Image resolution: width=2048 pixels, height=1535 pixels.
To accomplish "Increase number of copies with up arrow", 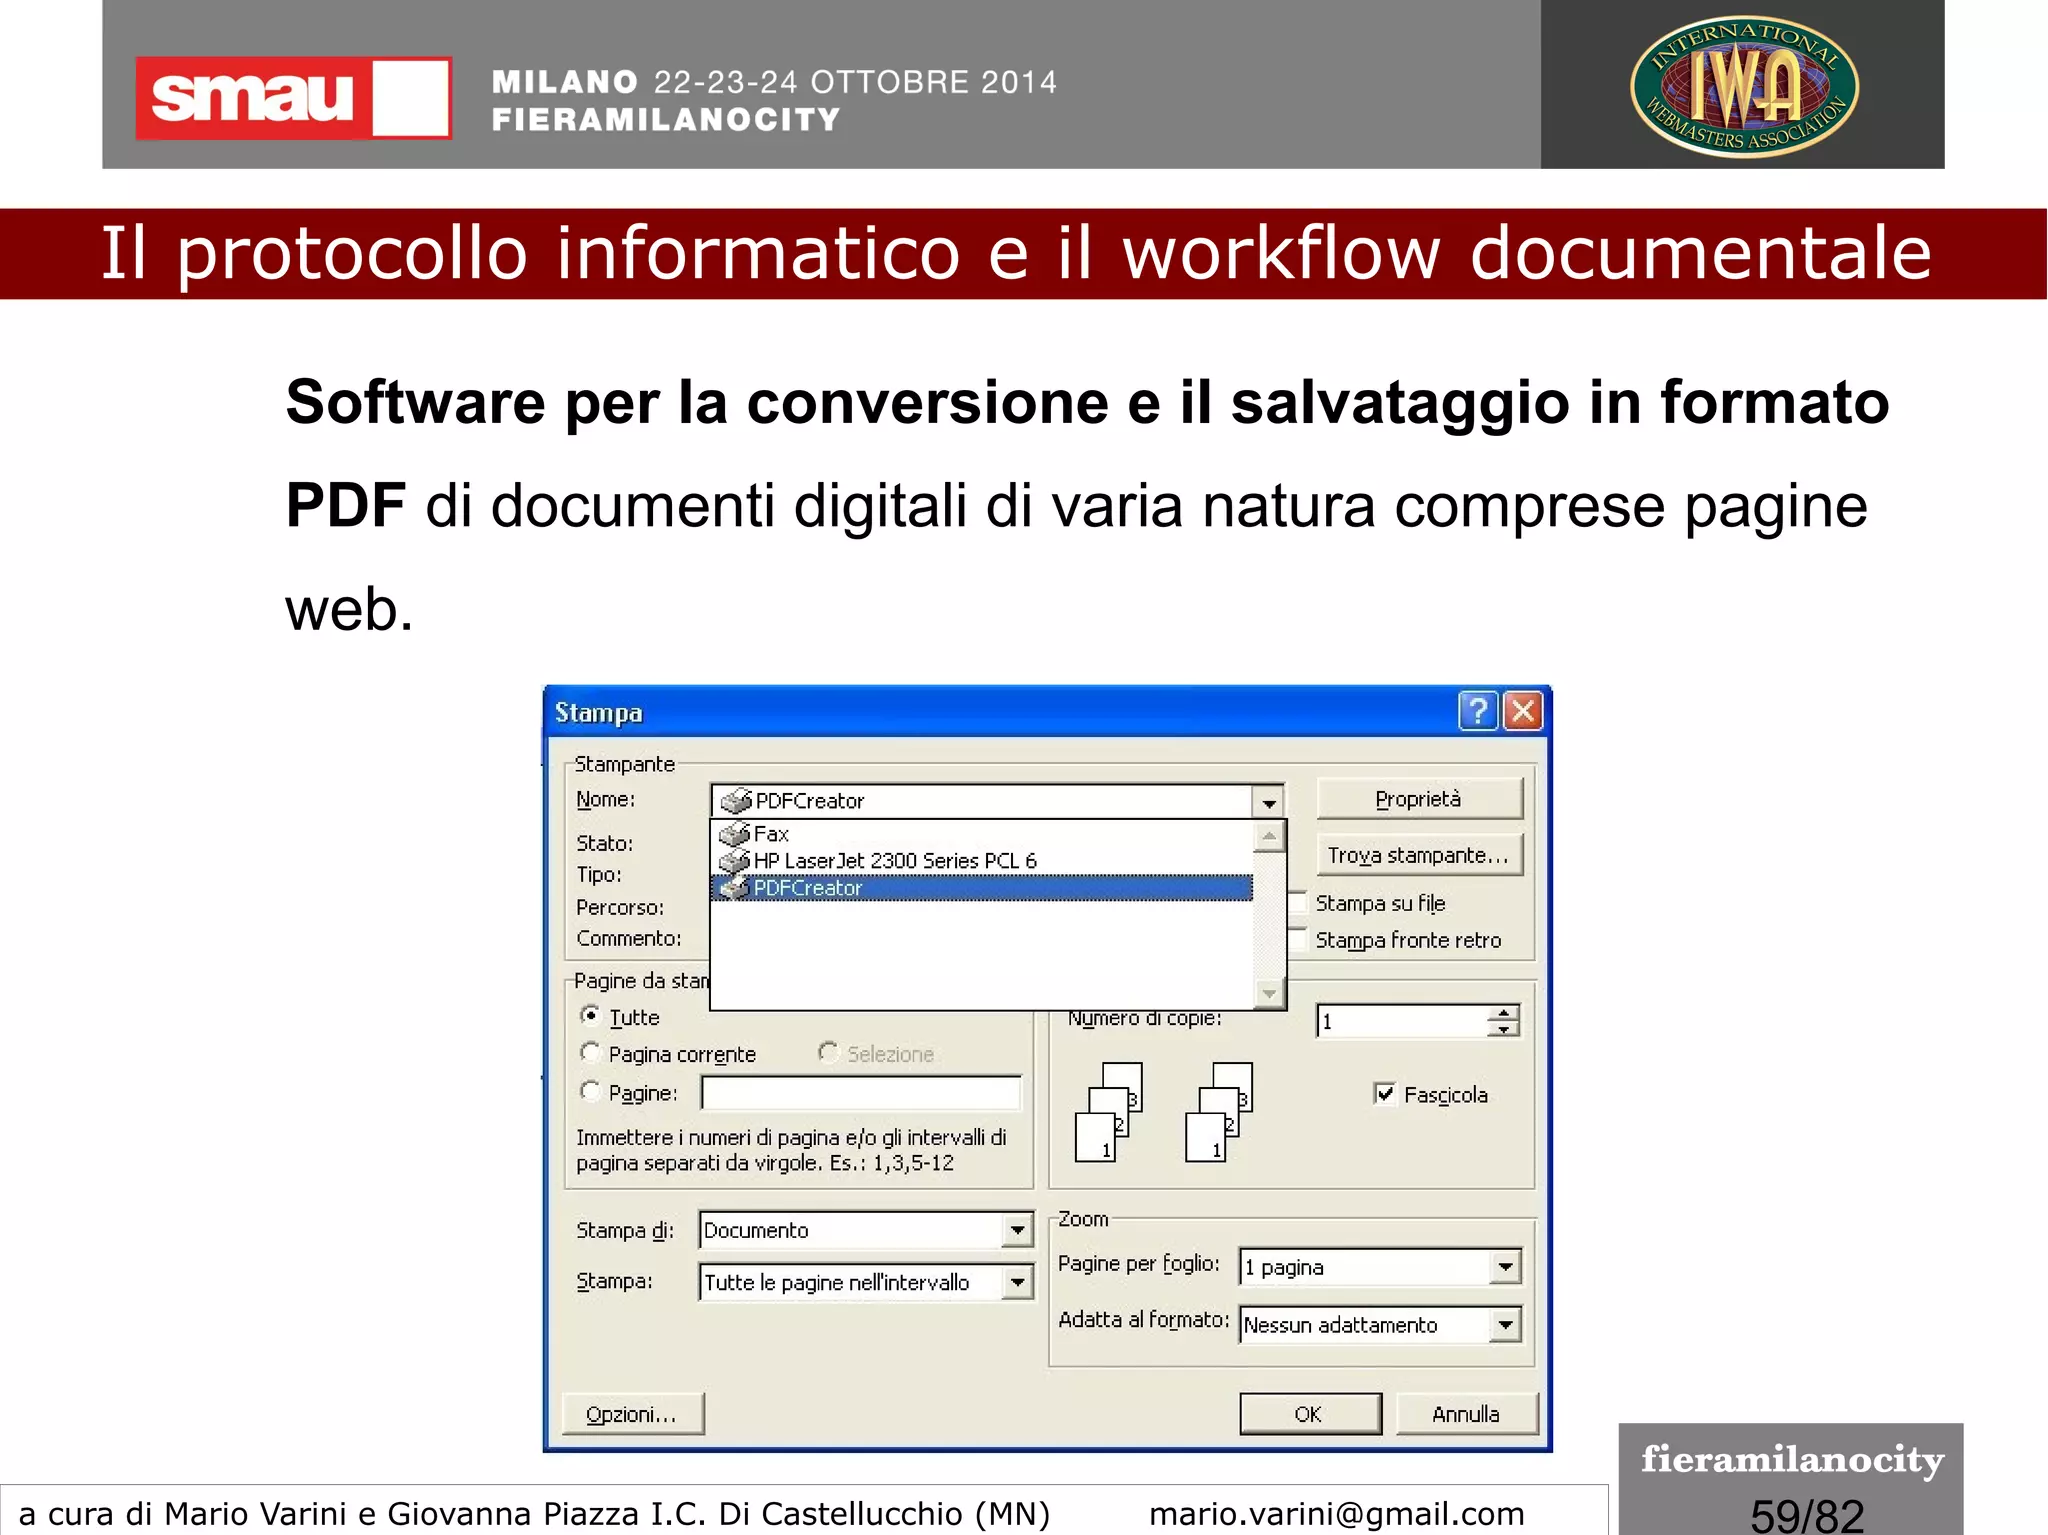I will 1503,1012.
